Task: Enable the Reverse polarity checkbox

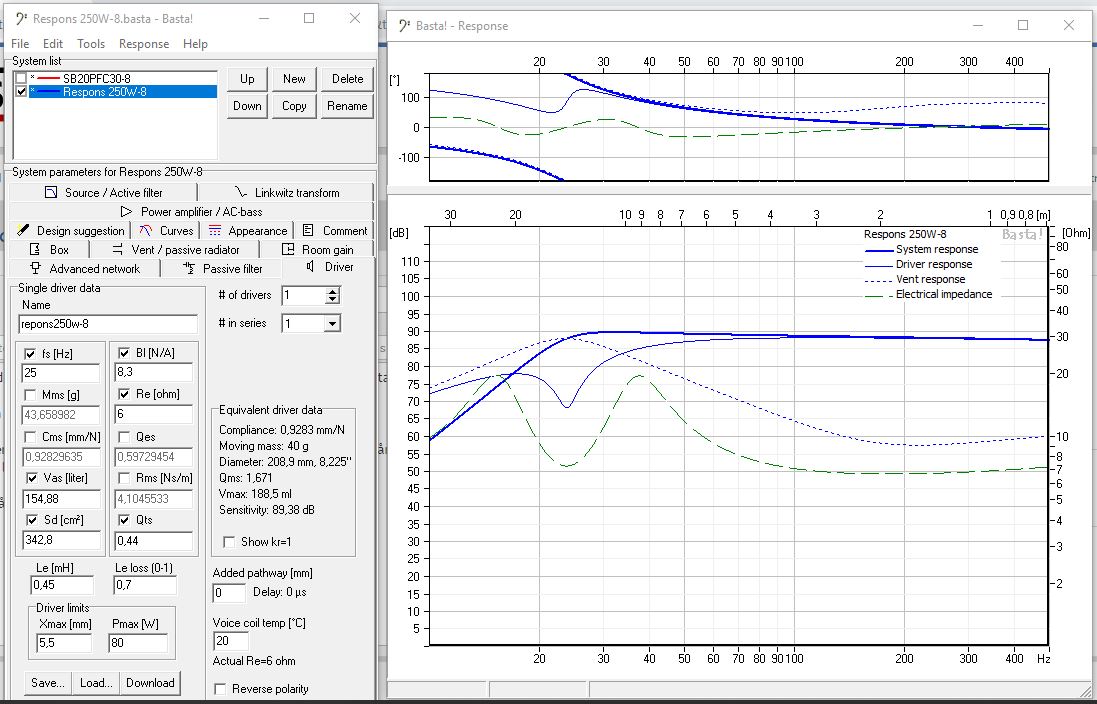Action: click(221, 689)
